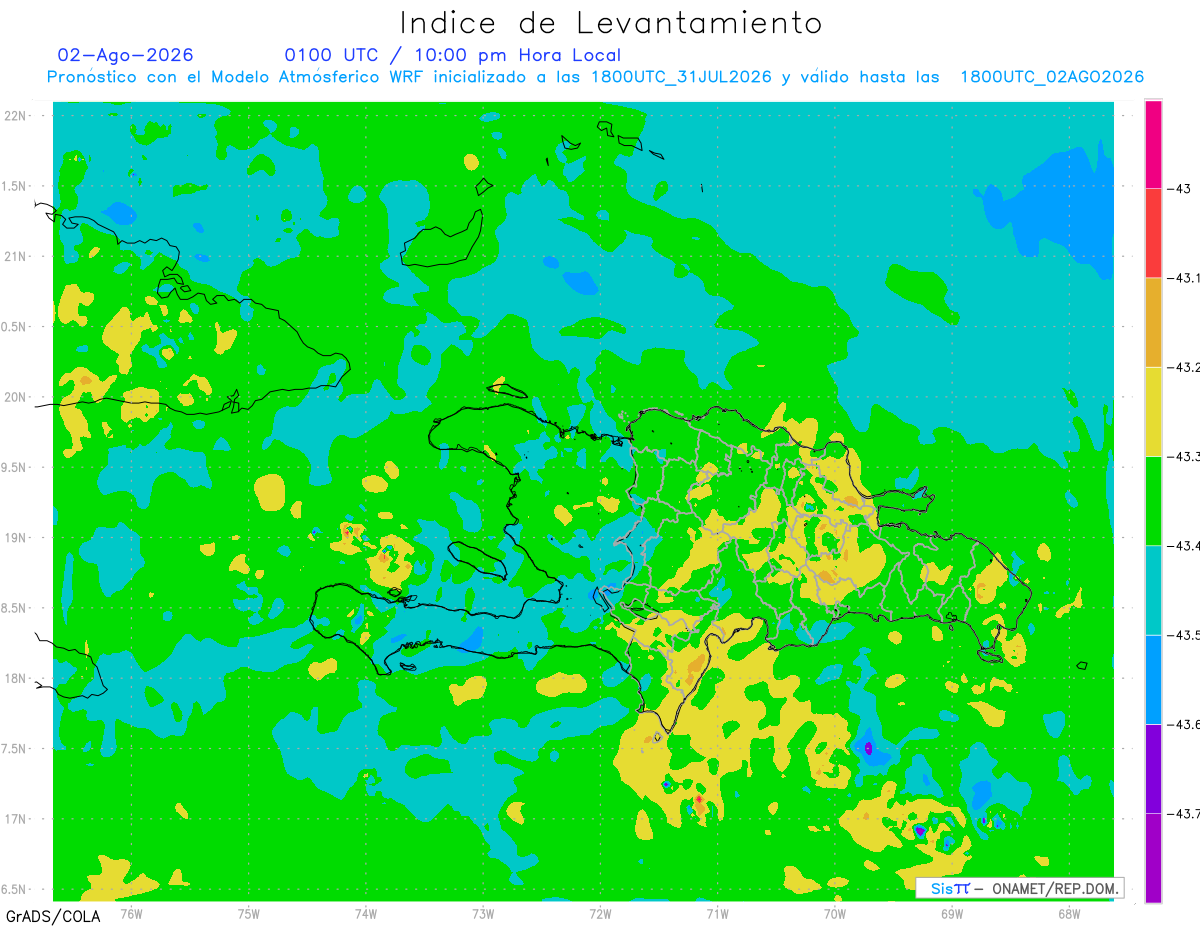Click the latitude label '20N'
The image size is (1200, 927).
15,397
